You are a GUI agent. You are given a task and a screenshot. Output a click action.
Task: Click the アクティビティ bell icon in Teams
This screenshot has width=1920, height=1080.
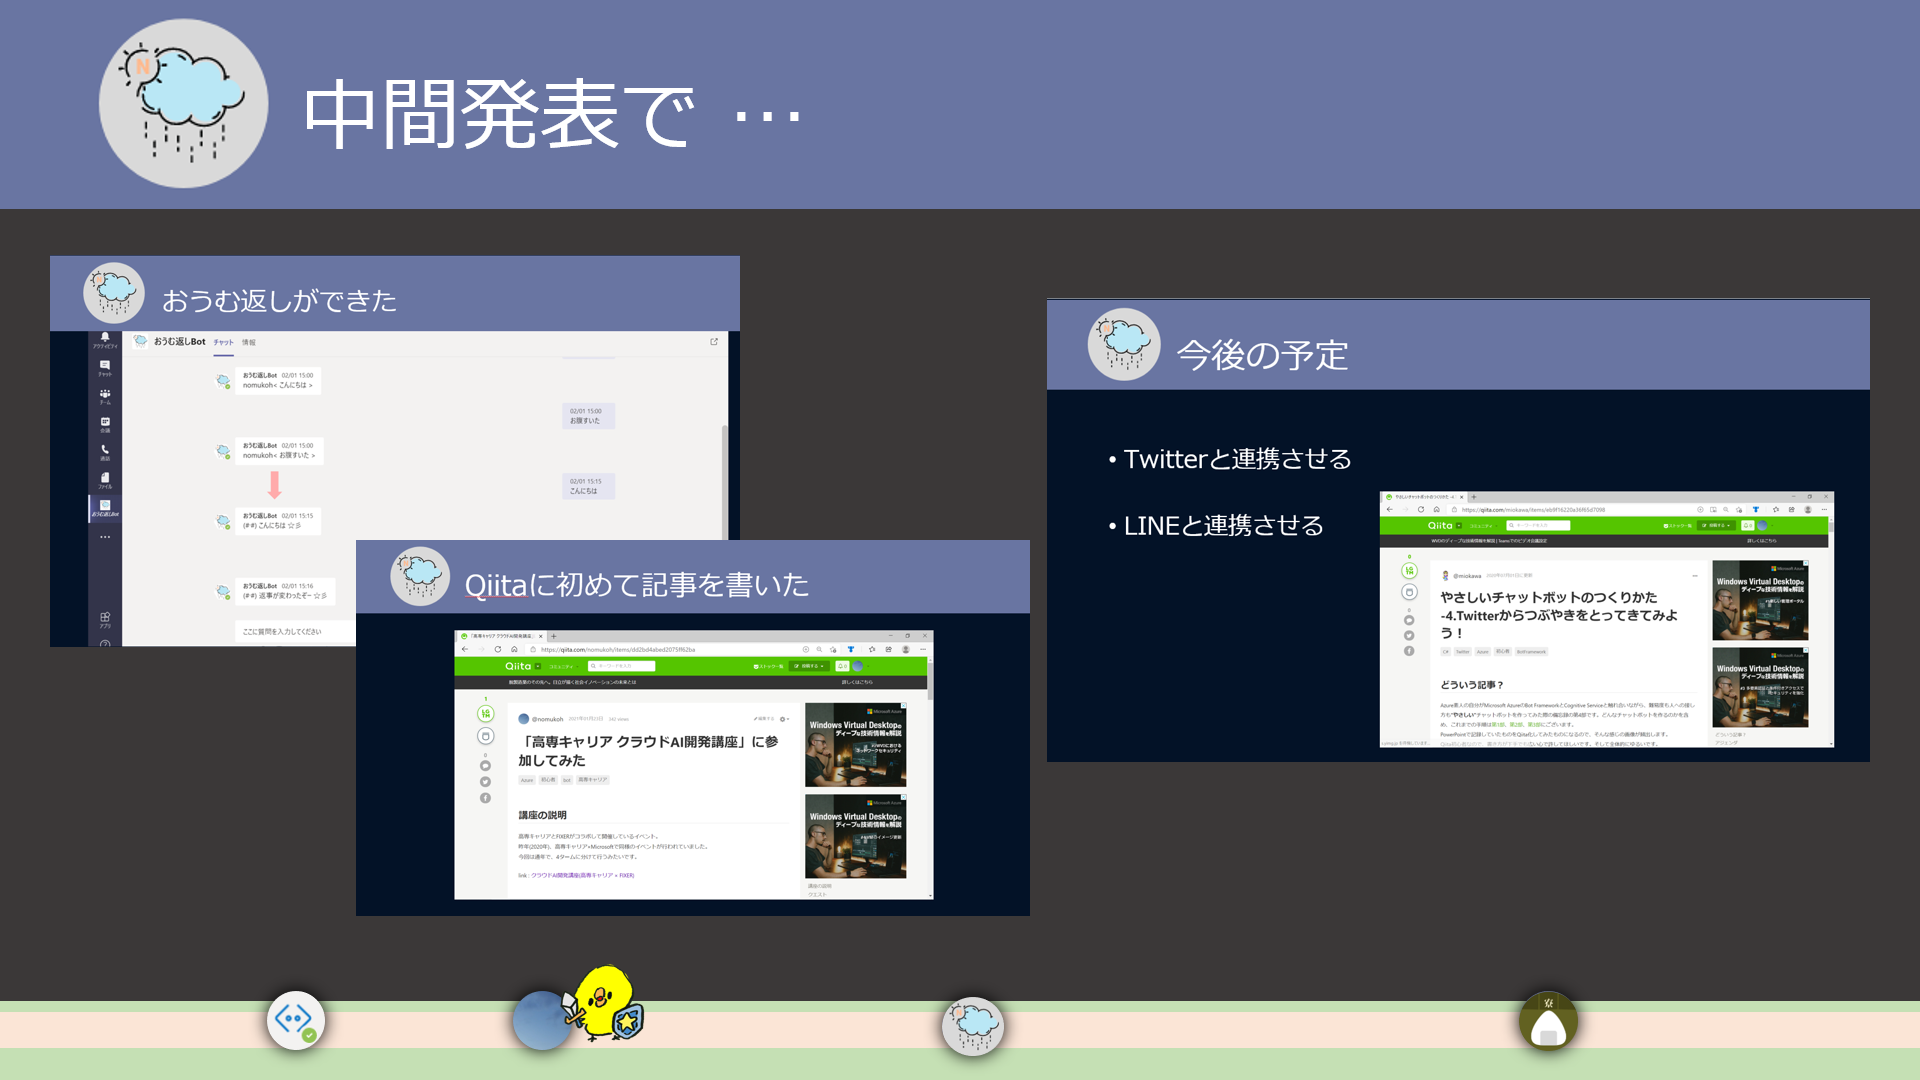pyautogui.click(x=105, y=337)
